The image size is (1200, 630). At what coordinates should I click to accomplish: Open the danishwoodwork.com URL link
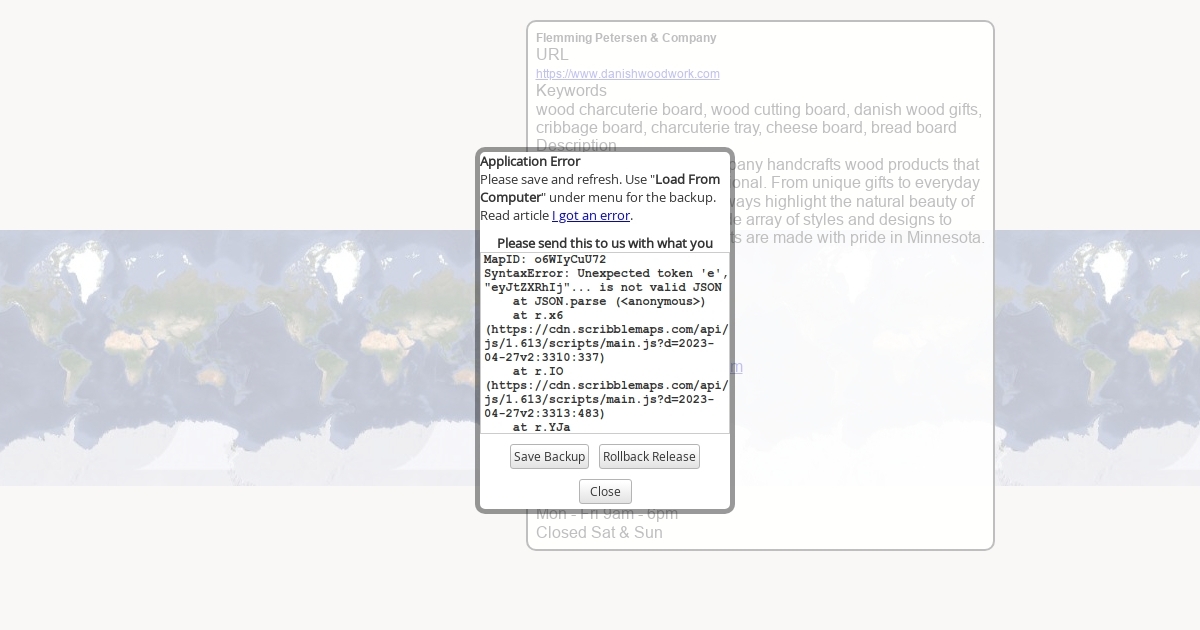click(627, 74)
